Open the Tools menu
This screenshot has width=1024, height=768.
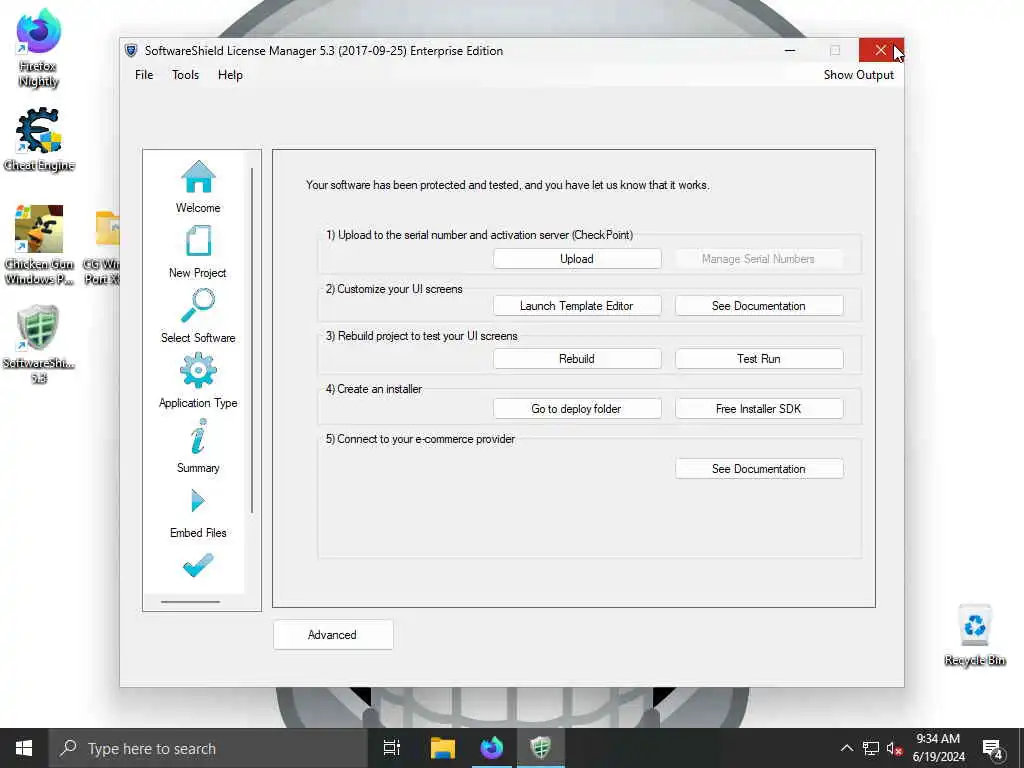click(x=185, y=75)
